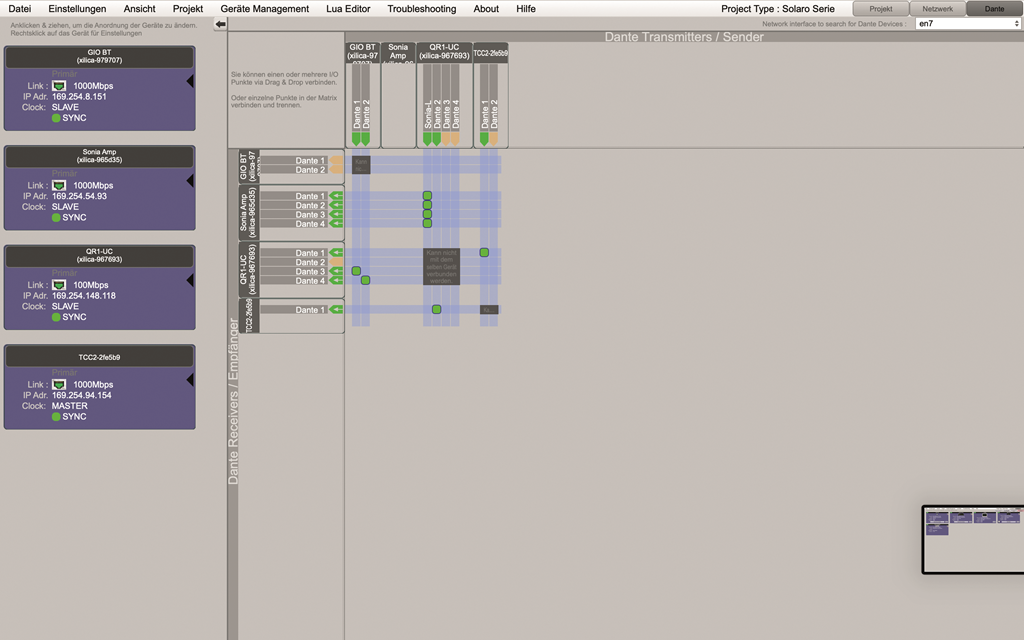The image size is (1024, 640).
Task: Select GIO BT device card header
Action: click(99, 57)
